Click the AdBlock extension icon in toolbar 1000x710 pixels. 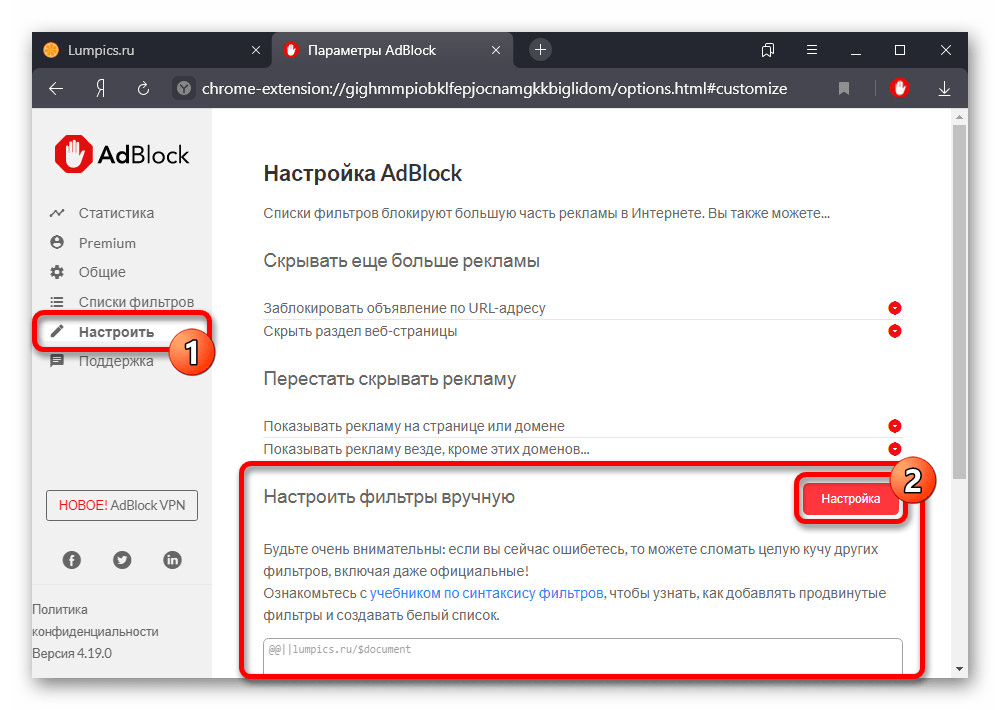900,88
